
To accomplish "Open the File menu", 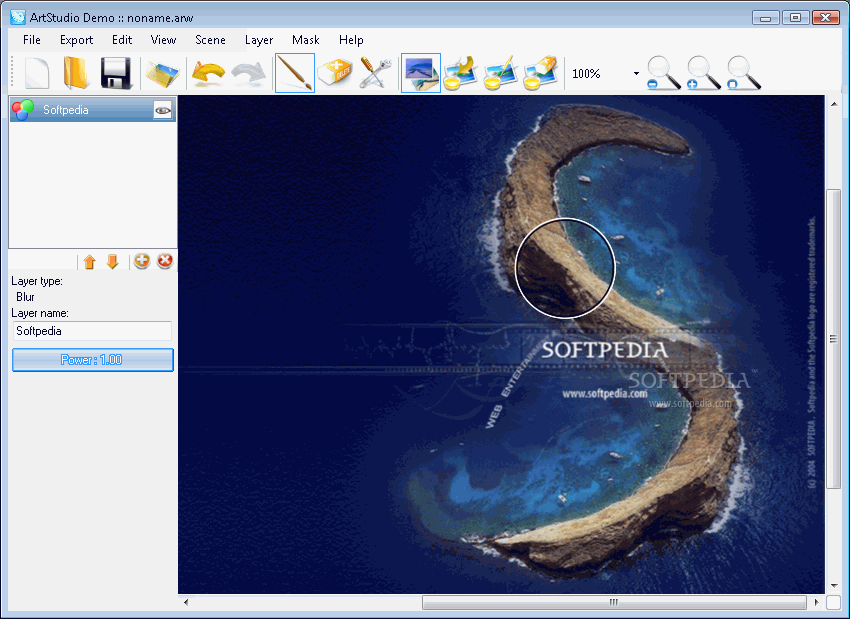I will (31, 40).
